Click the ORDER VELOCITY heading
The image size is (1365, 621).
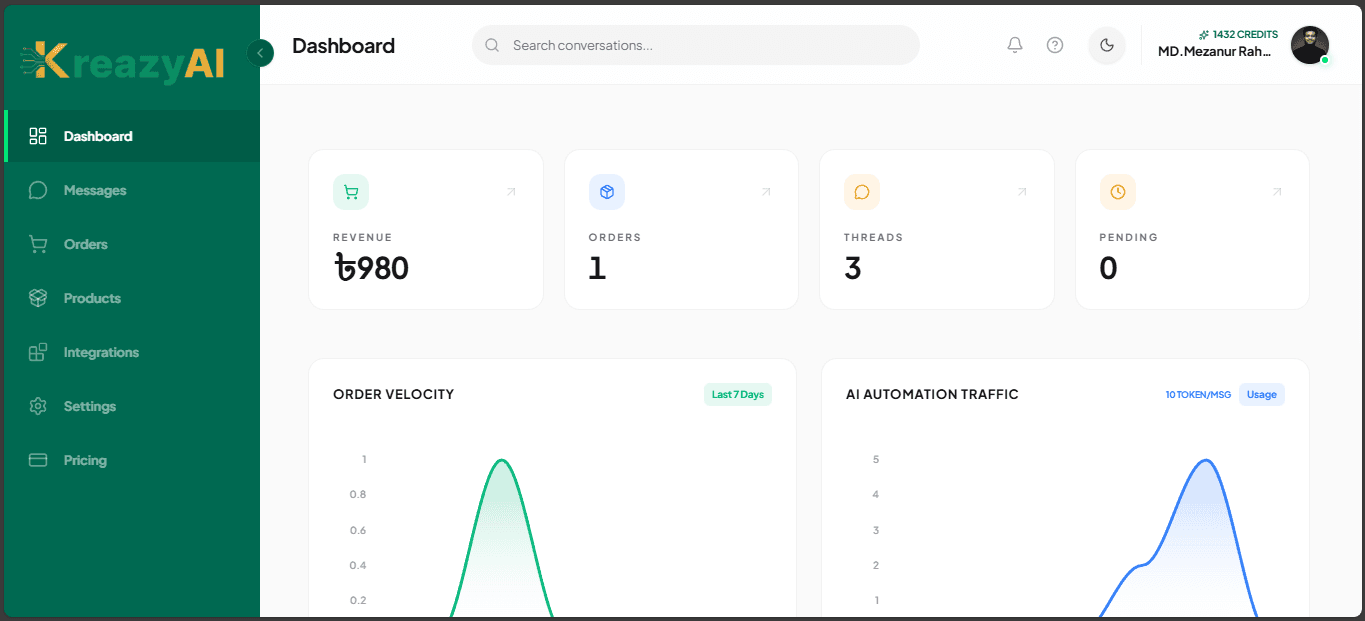[394, 395]
